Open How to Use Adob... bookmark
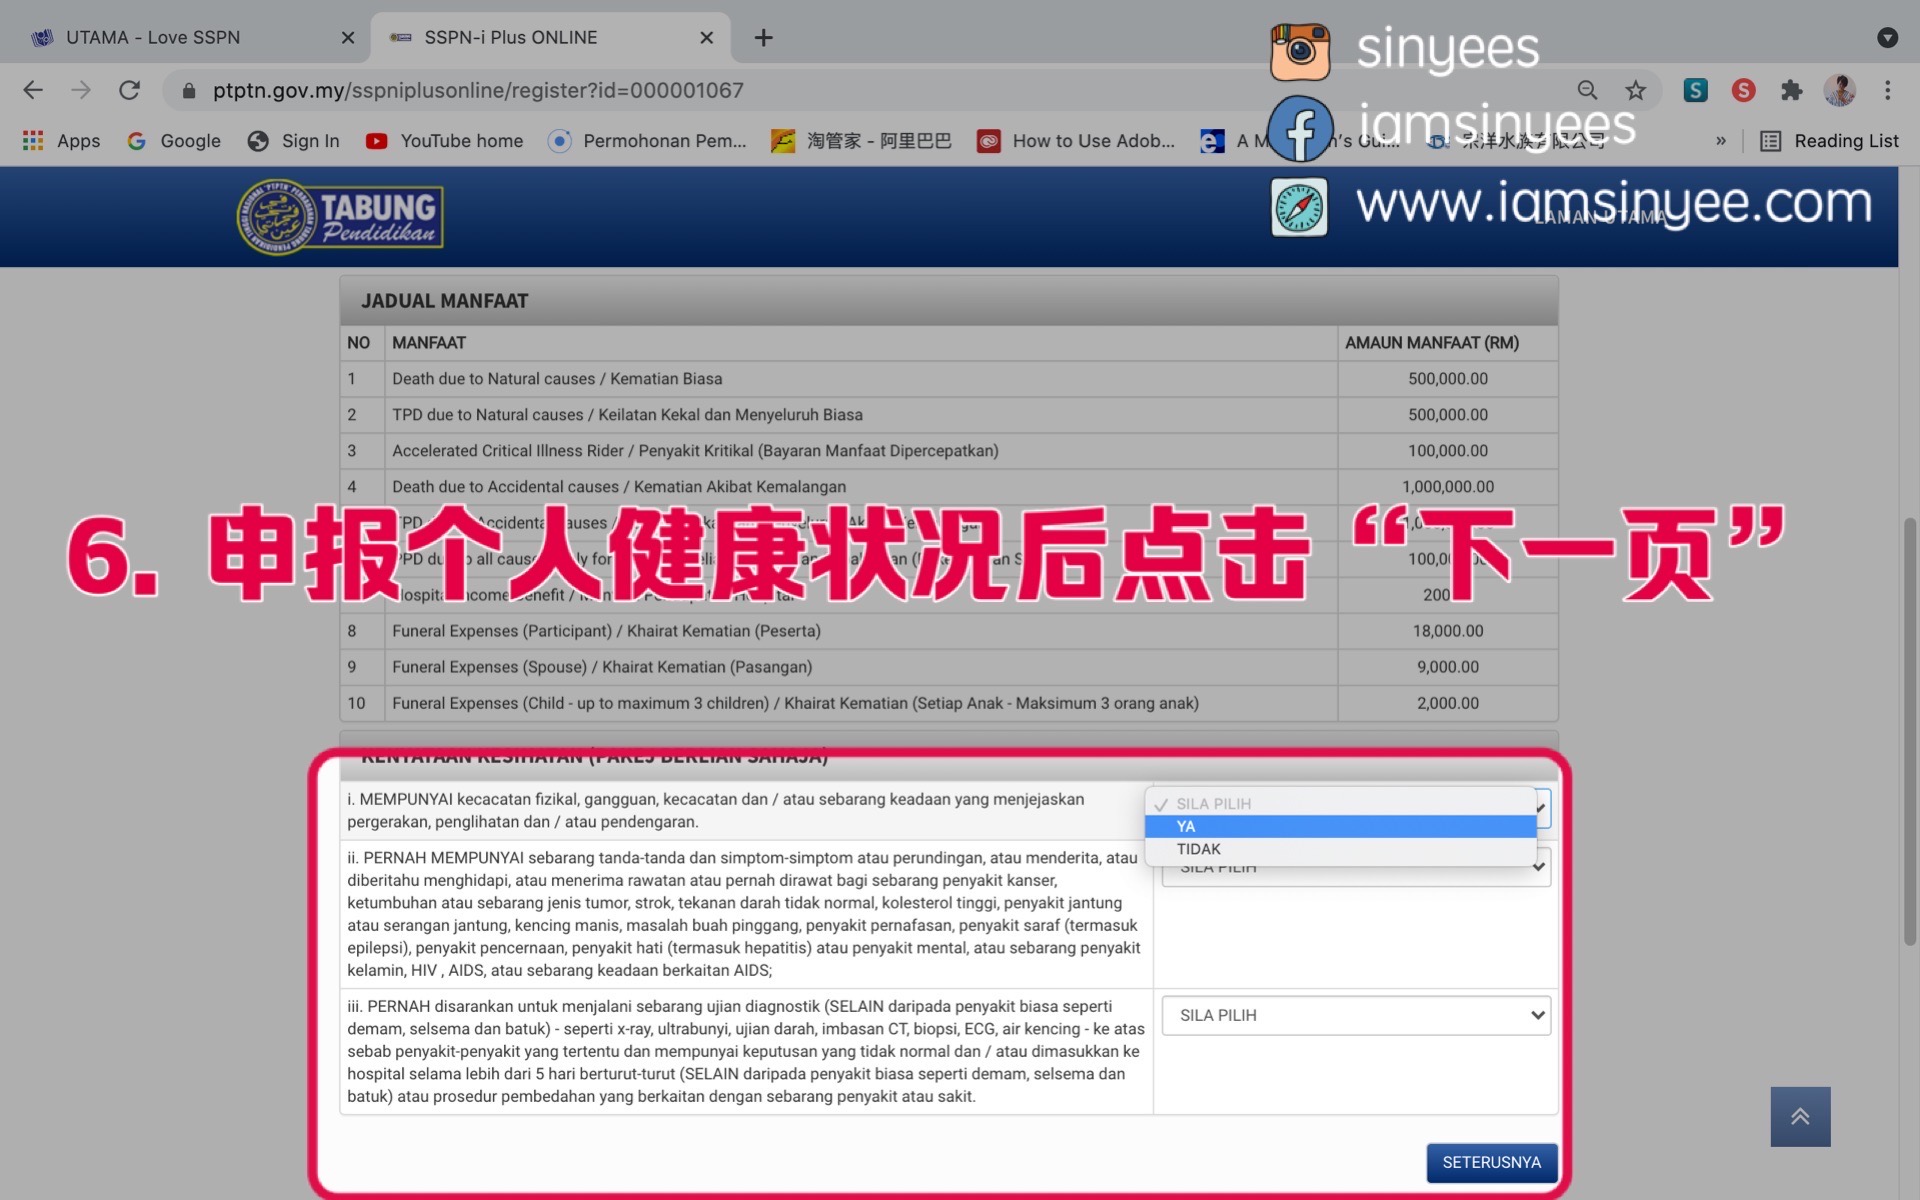The image size is (1920, 1200). point(1076,141)
